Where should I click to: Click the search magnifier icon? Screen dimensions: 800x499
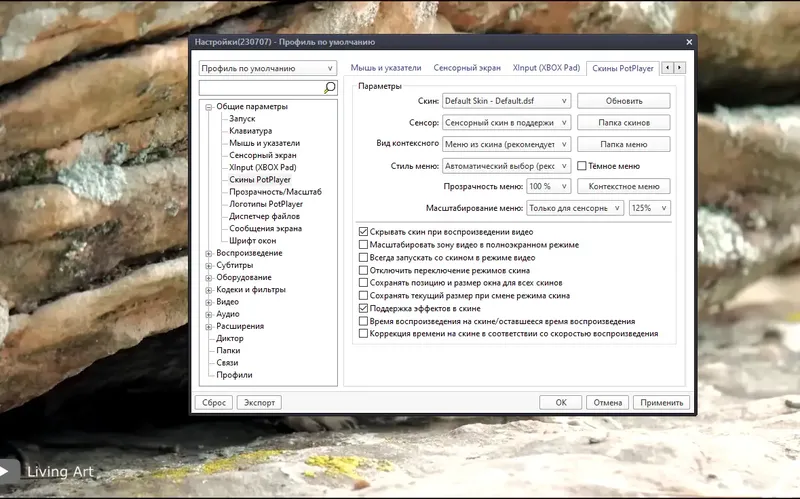pos(330,88)
